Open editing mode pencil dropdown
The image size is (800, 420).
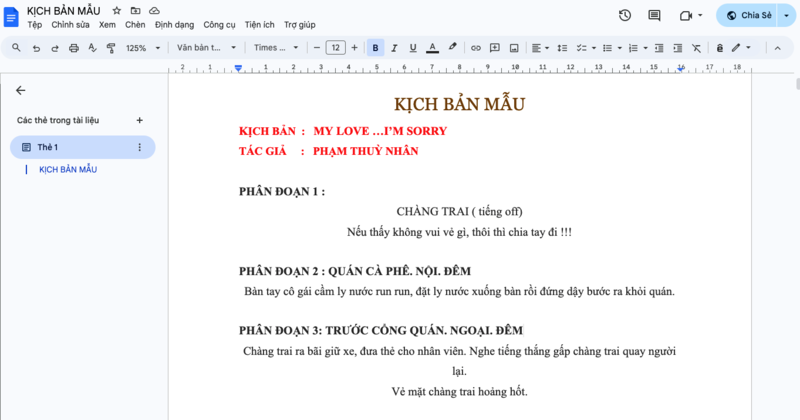(741, 48)
